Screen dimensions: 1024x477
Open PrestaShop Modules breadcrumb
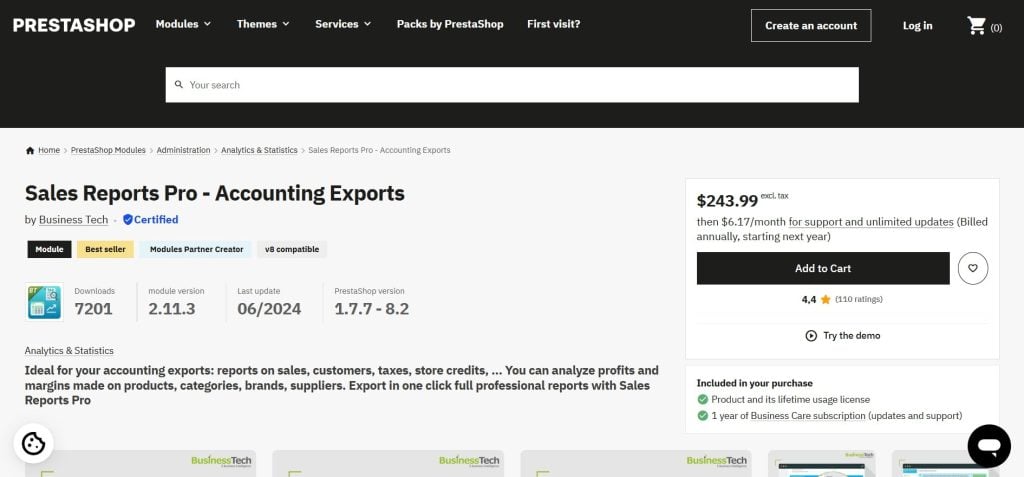(108, 150)
